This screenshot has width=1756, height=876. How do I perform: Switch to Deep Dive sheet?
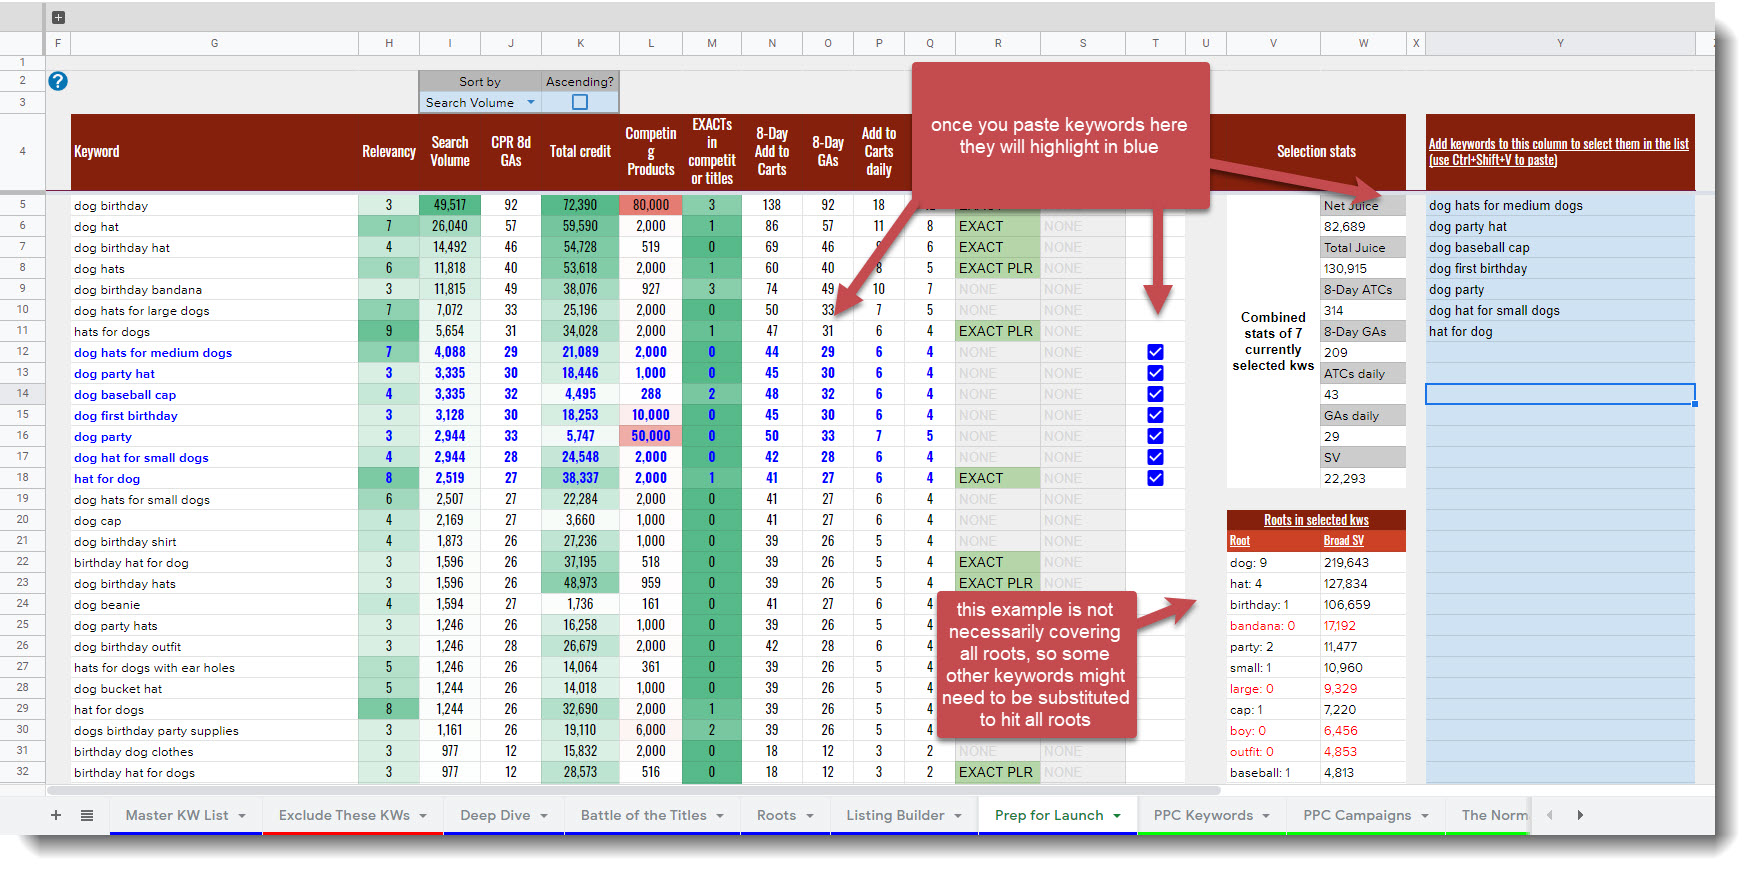tap(495, 815)
